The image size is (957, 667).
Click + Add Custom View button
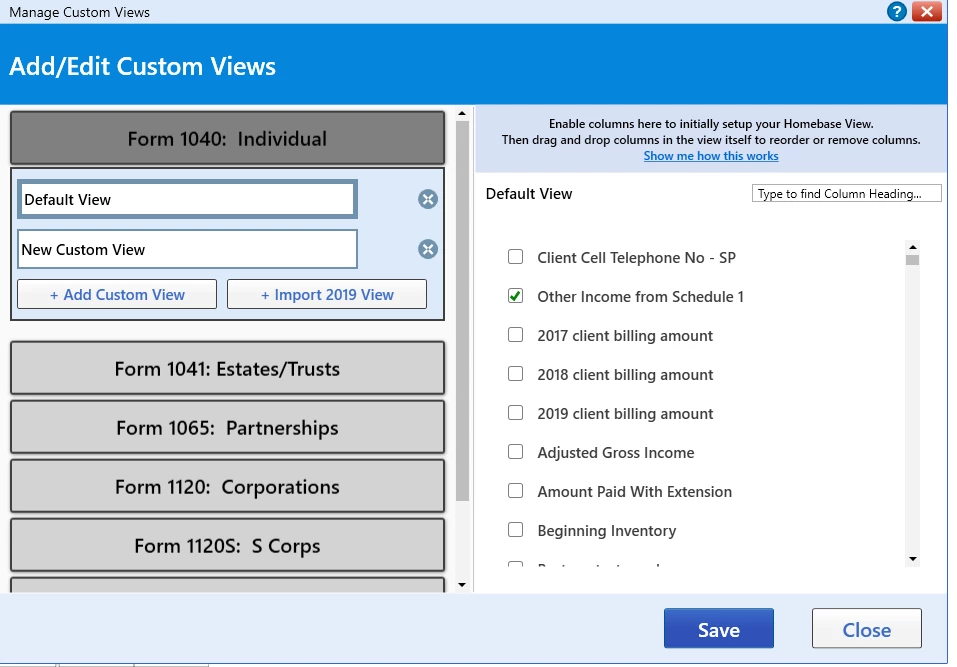(x=117, y=294)
